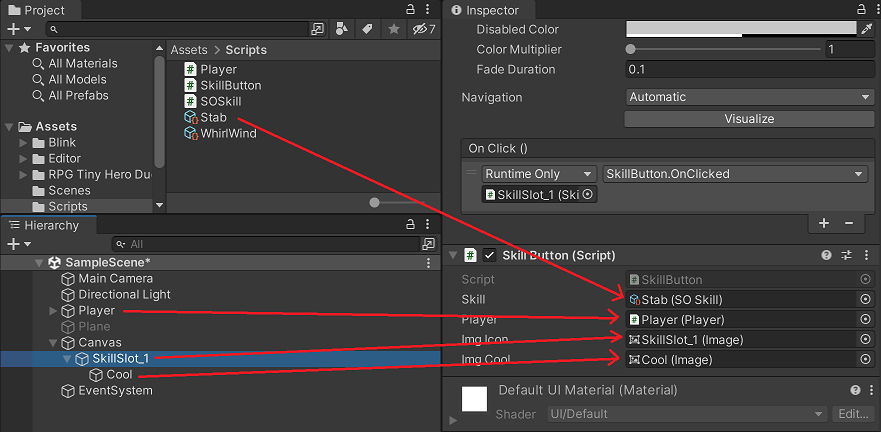Open Hierarchy search in window icon
This screenshot has height=432, width=881.
429,244
